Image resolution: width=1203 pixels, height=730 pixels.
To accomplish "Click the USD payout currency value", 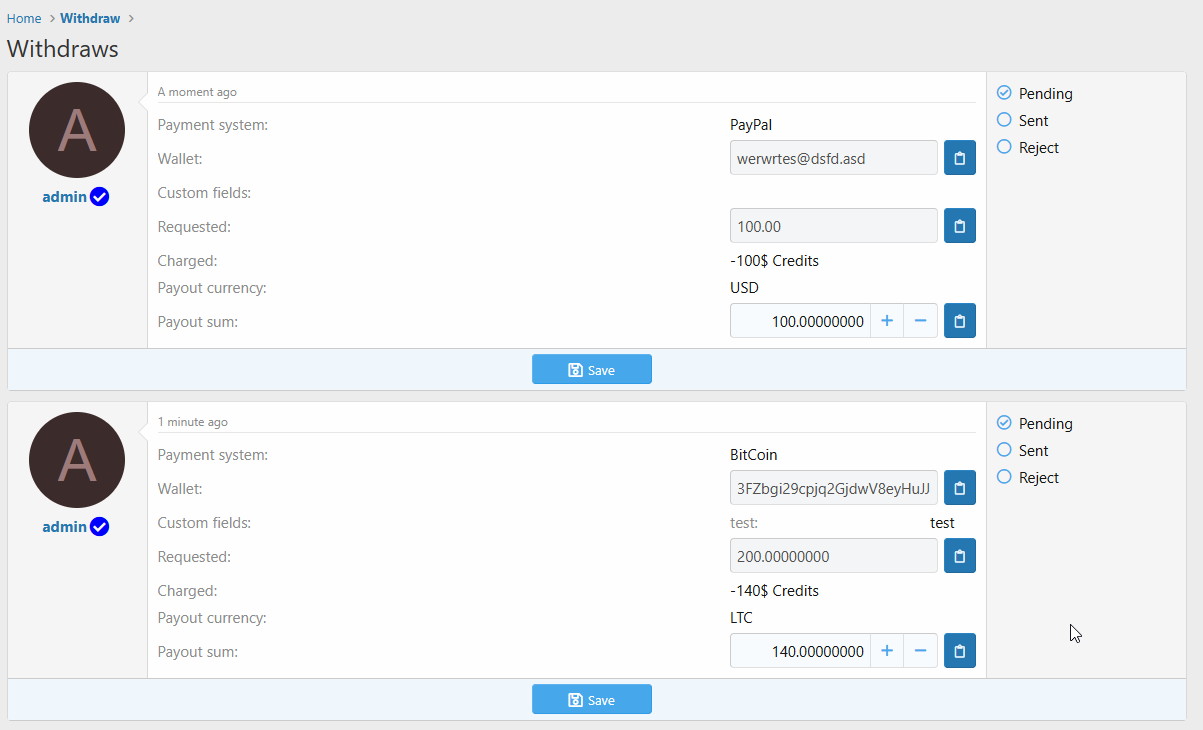I will pos(745,288).
